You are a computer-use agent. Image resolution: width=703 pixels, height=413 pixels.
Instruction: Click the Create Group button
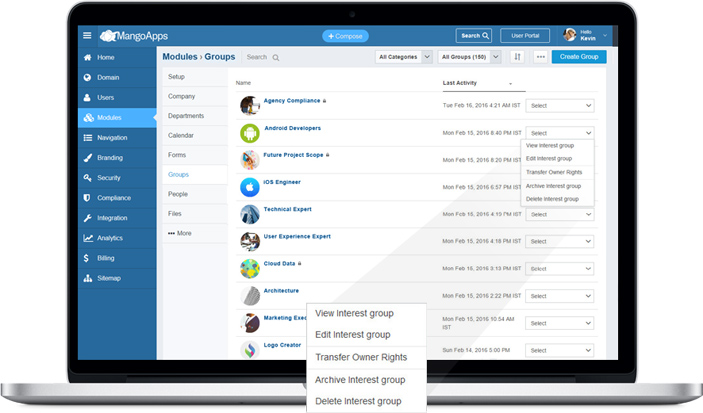point(579,57)
